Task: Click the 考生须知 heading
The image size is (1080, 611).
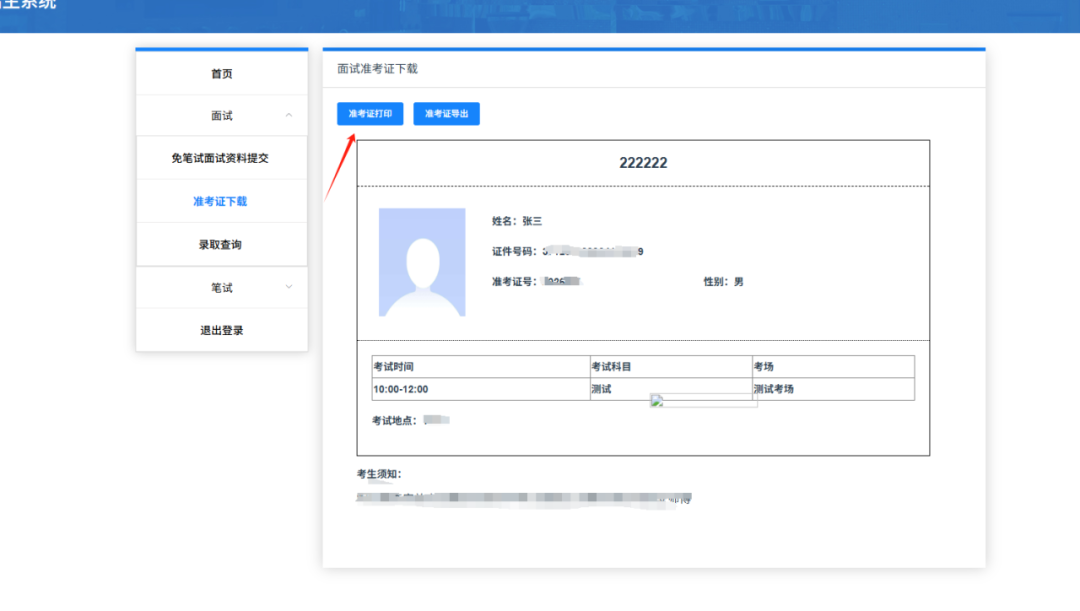Action: pos(379,474)
